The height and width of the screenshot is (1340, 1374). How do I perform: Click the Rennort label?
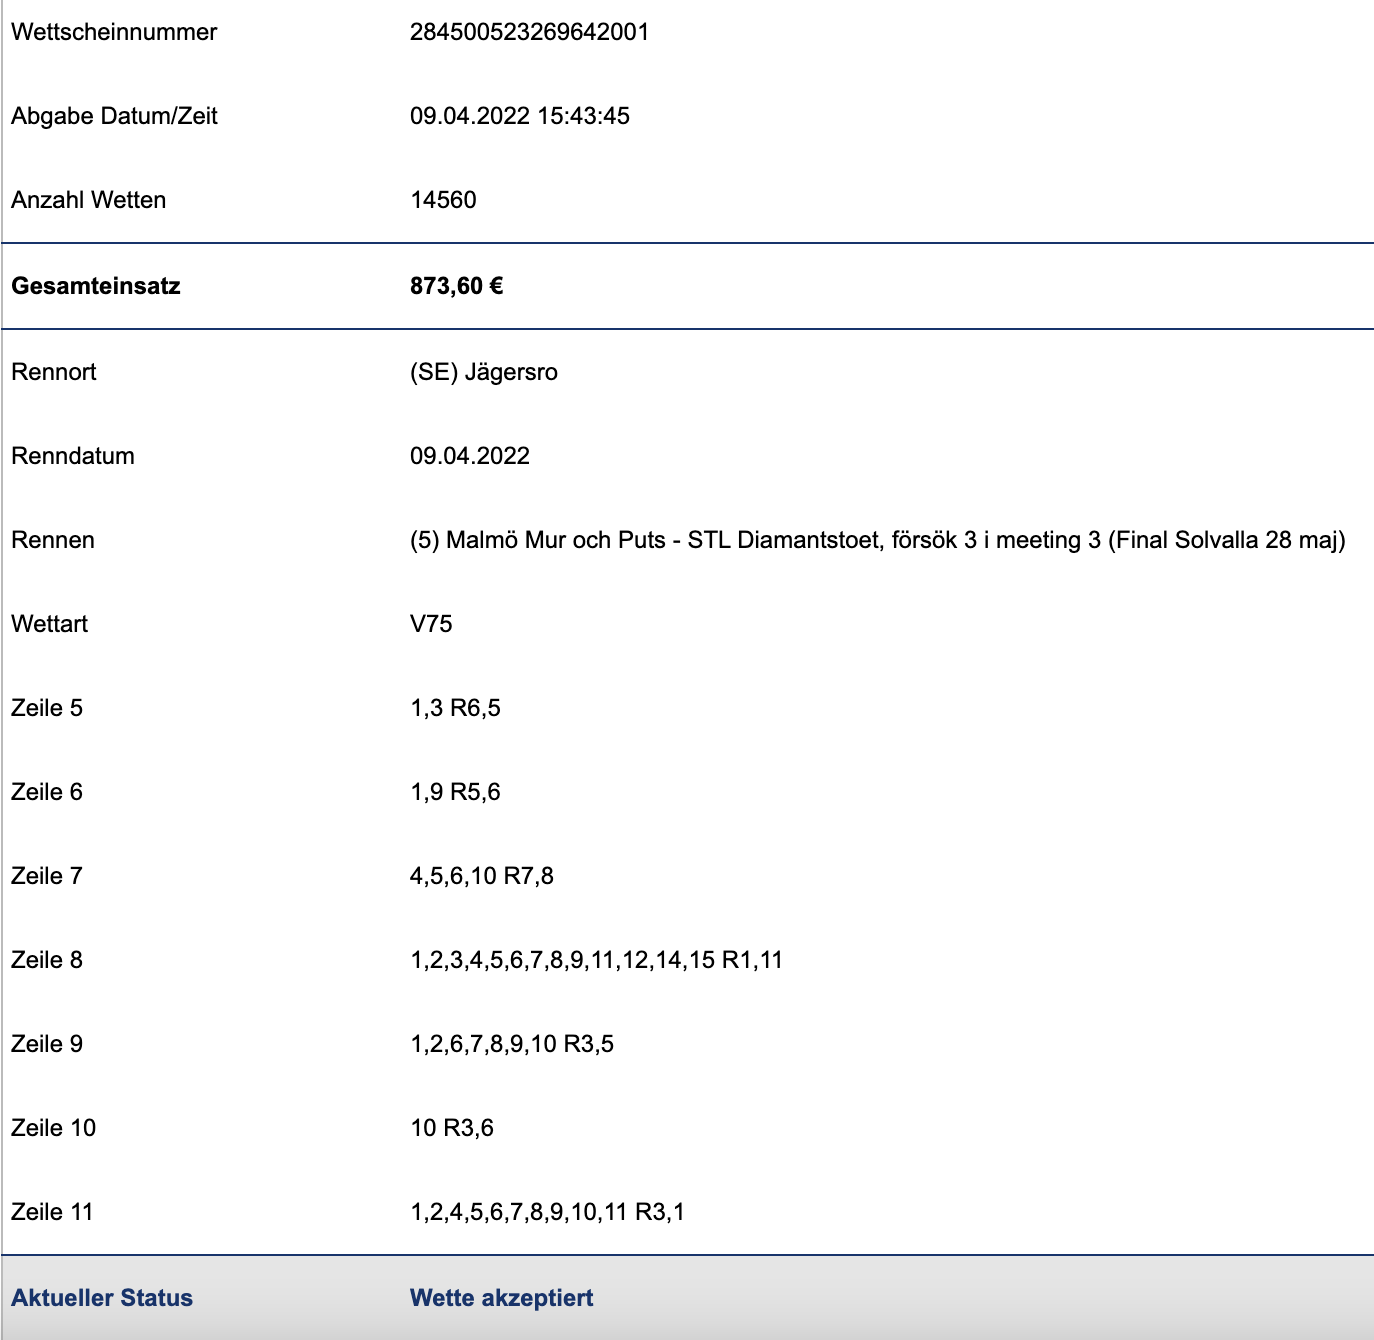point(54,372)
